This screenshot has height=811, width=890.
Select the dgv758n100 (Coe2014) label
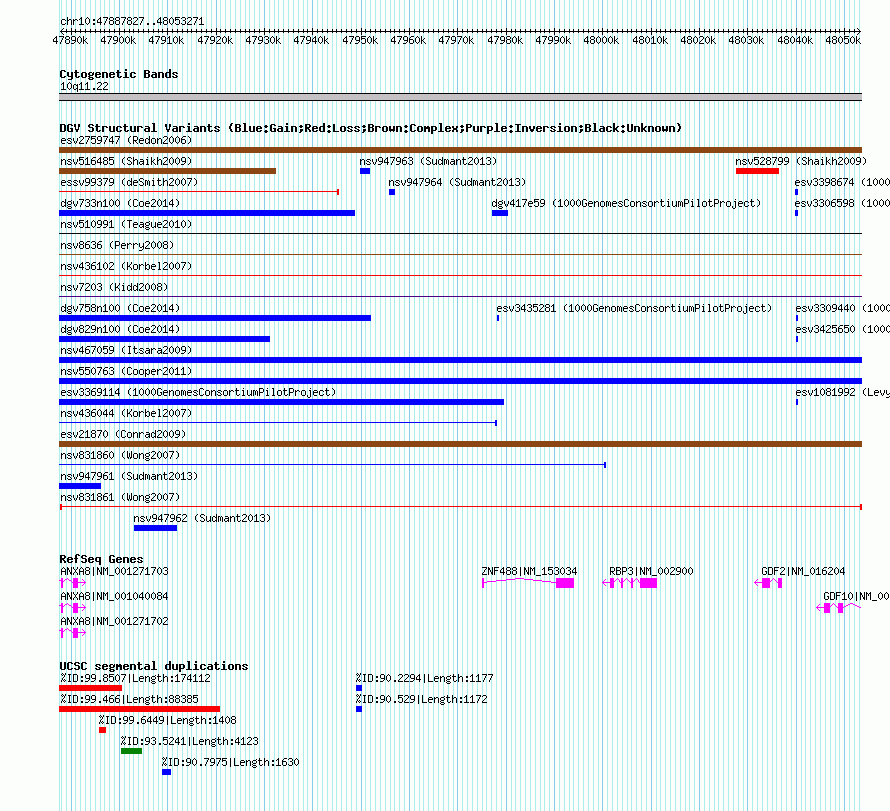pyautogui.click(x=120, y=308)
